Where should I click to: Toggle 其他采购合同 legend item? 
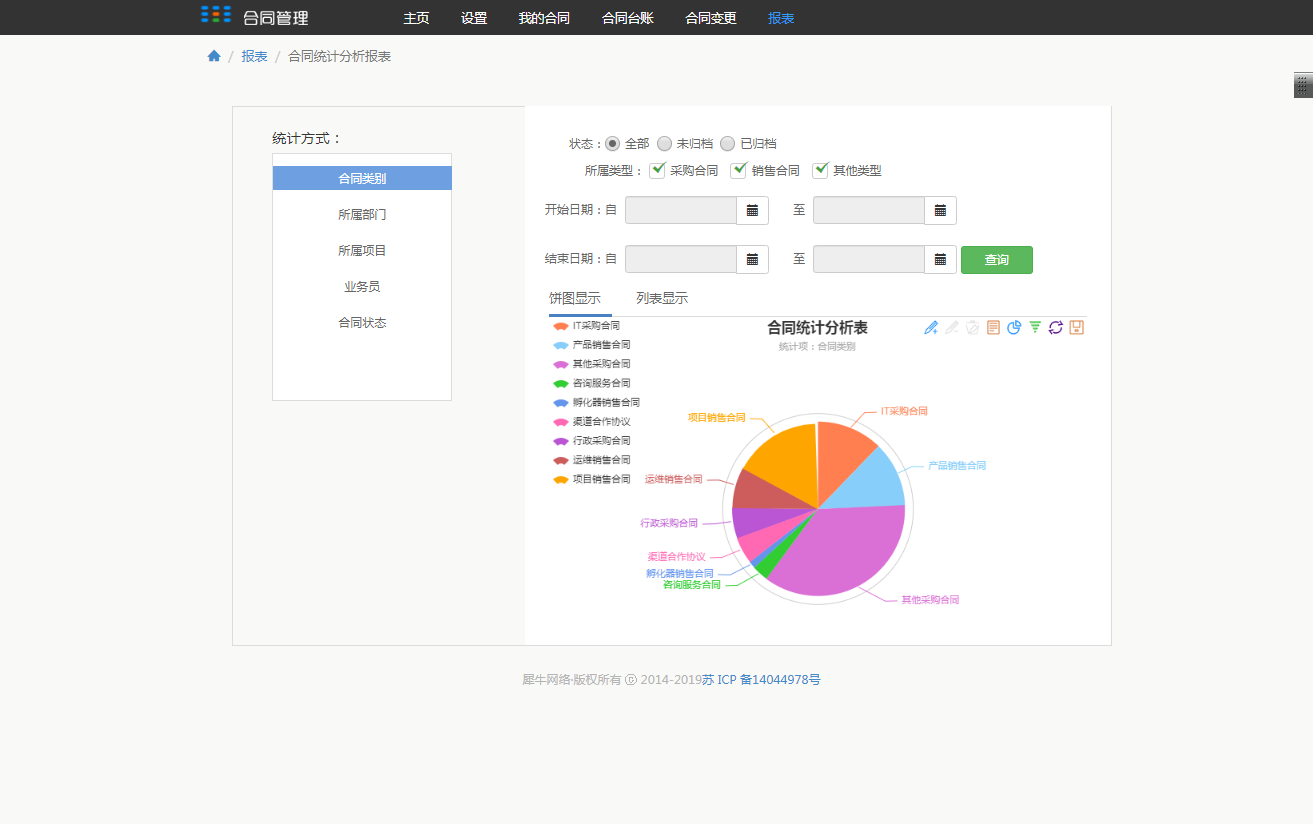592,364
